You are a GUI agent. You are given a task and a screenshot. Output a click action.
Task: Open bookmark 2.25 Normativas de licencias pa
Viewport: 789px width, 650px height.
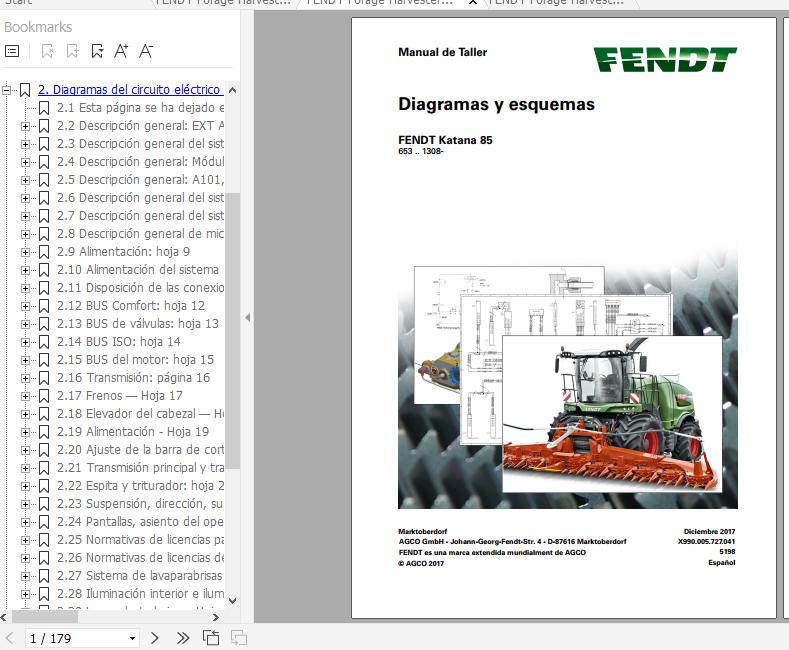(x=140, y=540)
